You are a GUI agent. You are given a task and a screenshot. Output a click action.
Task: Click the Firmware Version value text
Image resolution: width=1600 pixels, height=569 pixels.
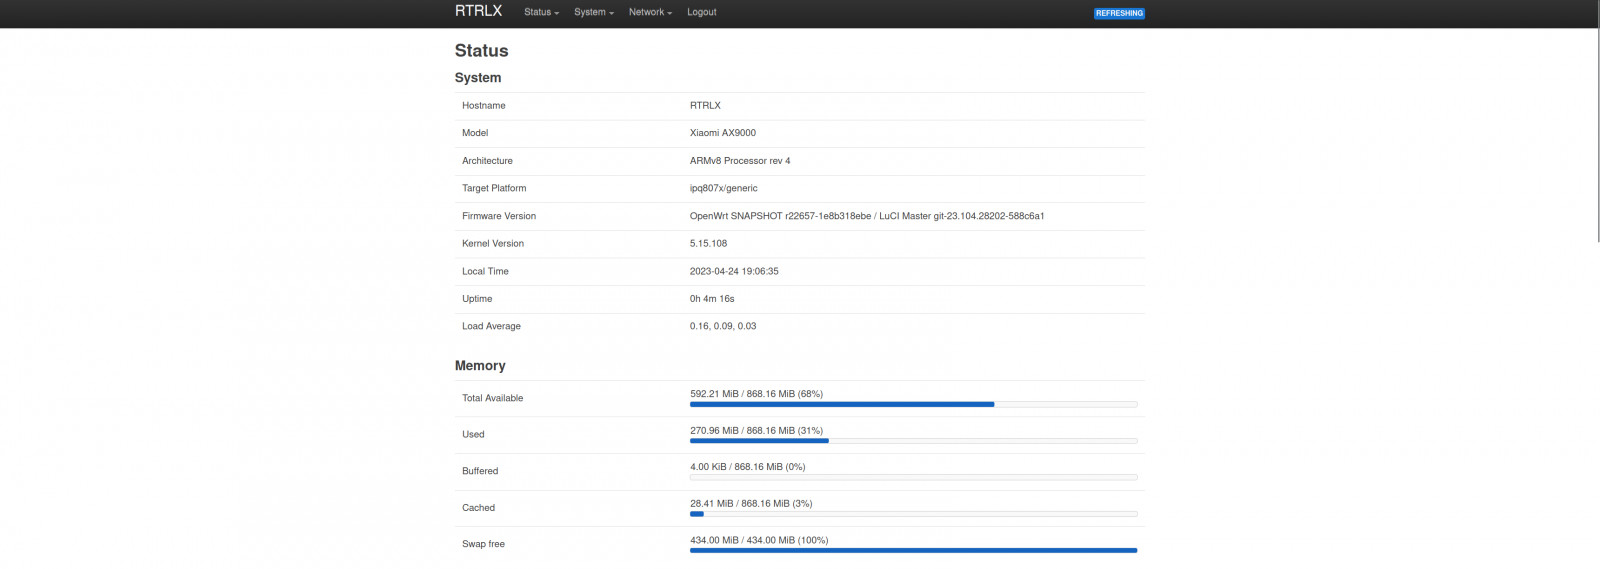(x=866, y=216)
